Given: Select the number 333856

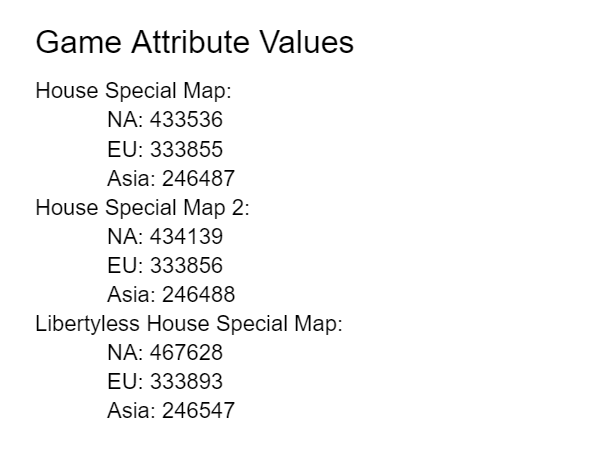Looking at the screenshot, I should click(x=186, y=266).
